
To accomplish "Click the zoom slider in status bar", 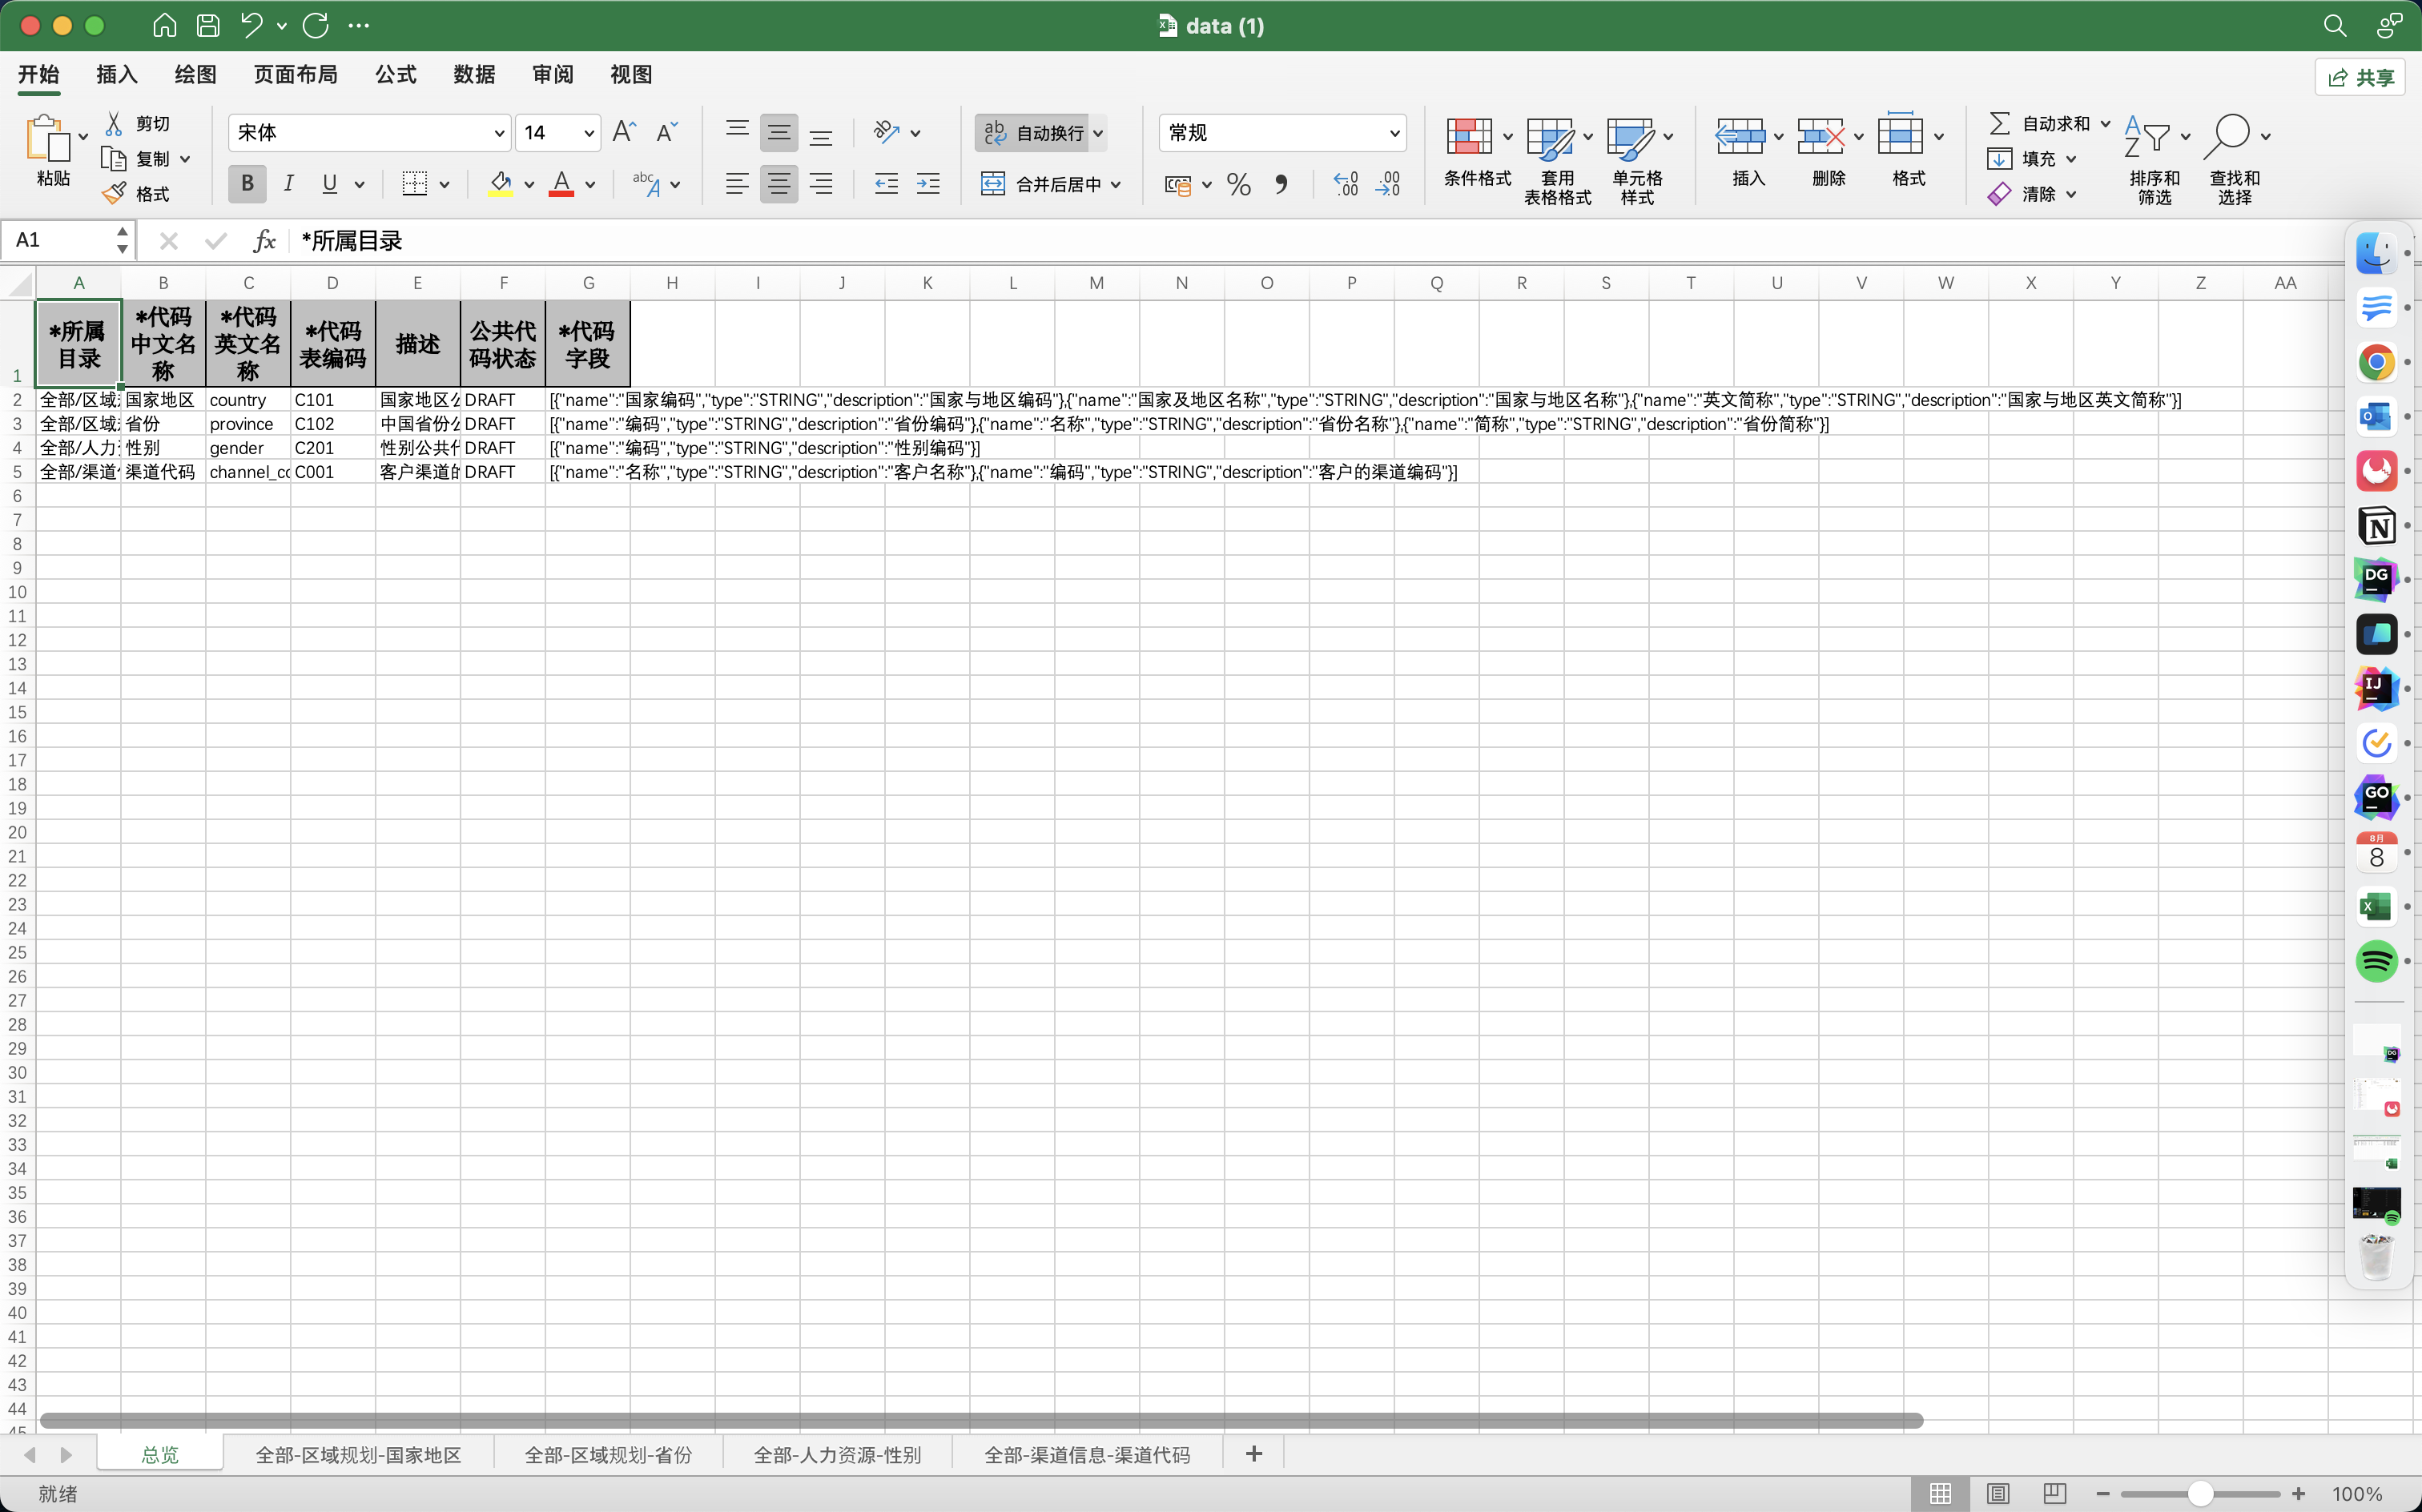I will point(2200,1493).
